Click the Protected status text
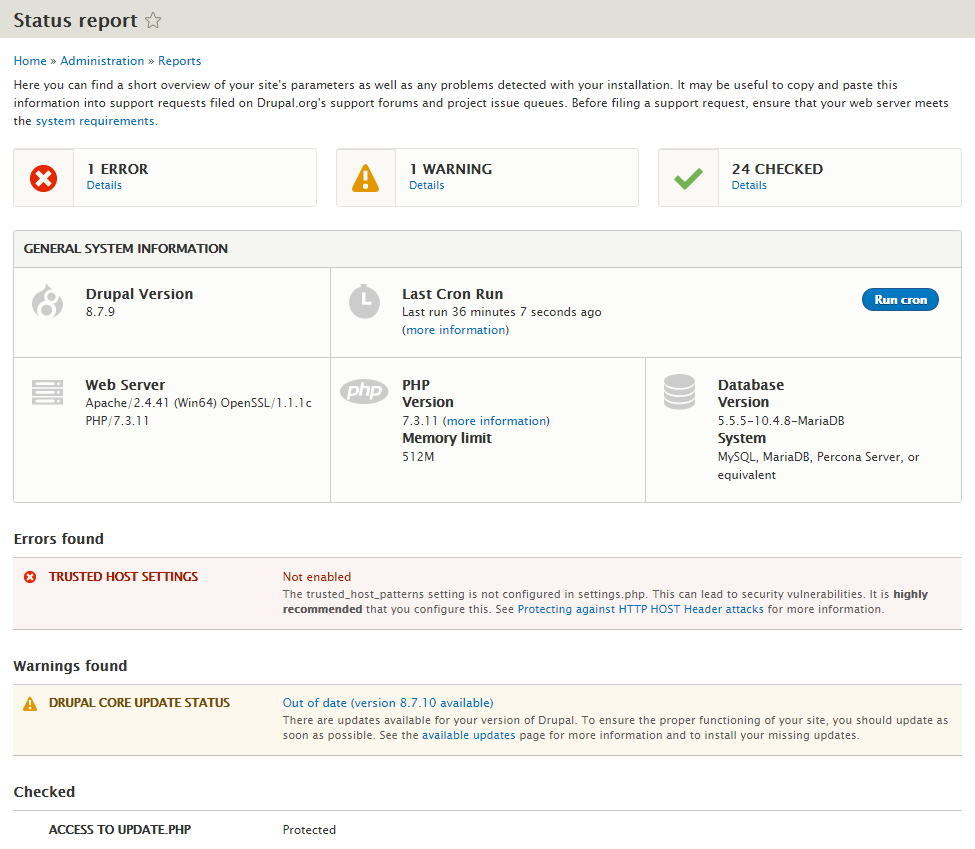Screen dimensions: 975x849 click(x=309, y=830)
